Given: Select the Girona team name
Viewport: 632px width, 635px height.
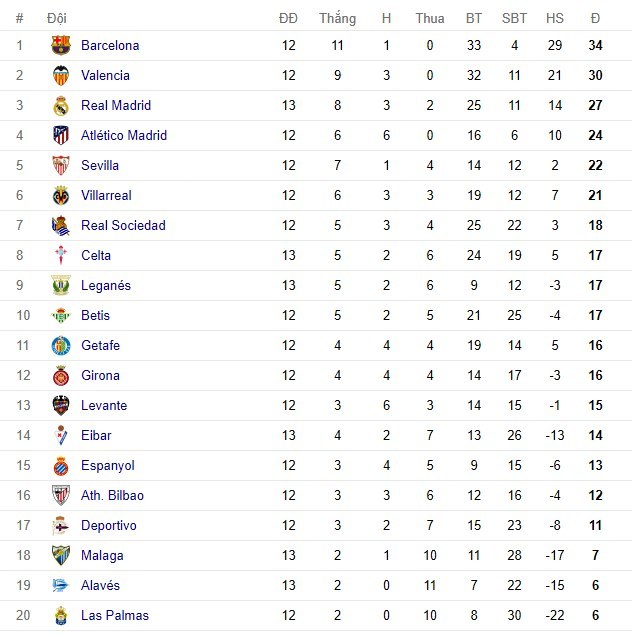Looking at the screenshot, I should click(x=100, y=375).
